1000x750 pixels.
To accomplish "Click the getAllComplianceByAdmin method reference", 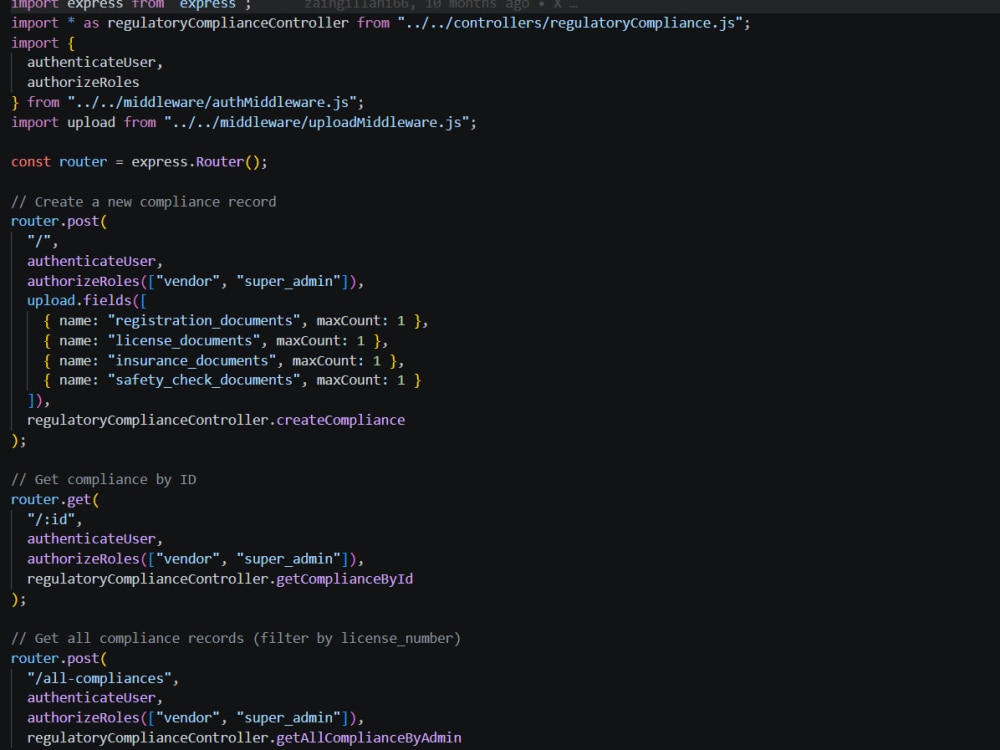I will click(369, 737).
